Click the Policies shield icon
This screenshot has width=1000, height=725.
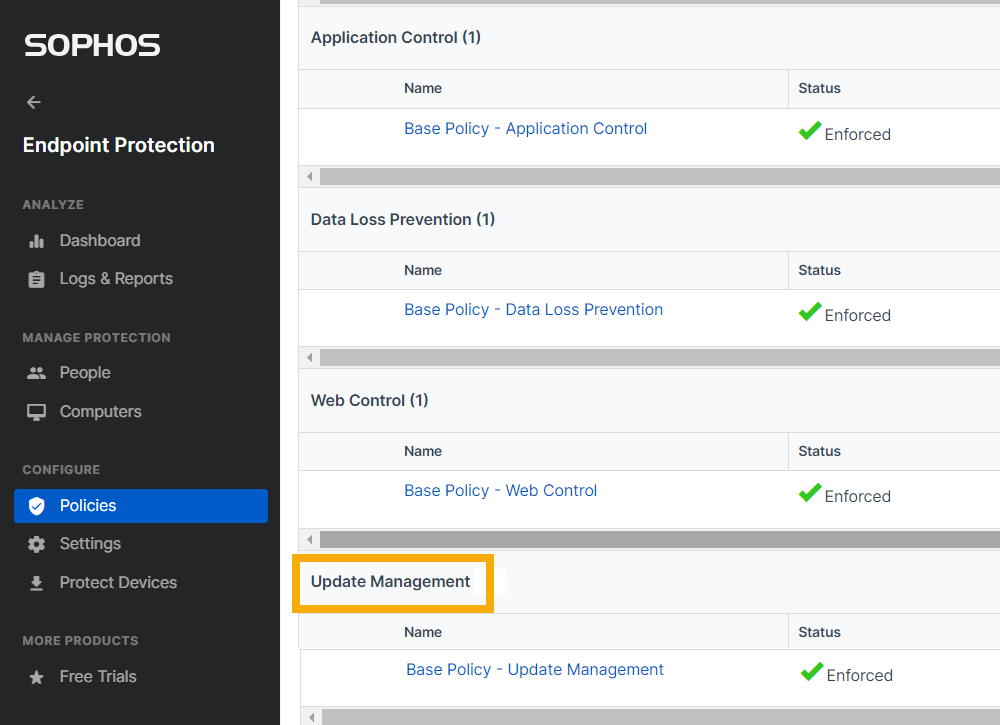pos(37,506)
